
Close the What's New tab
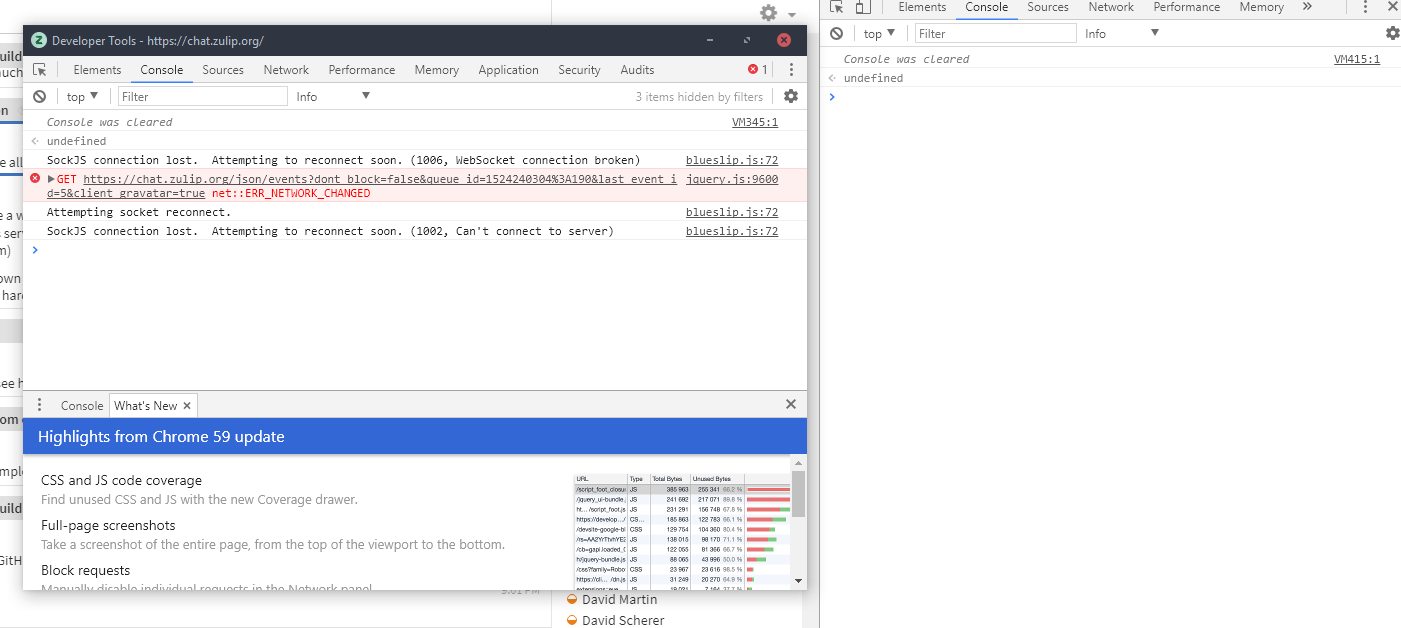pyautogui.click(x=187, y=406)
